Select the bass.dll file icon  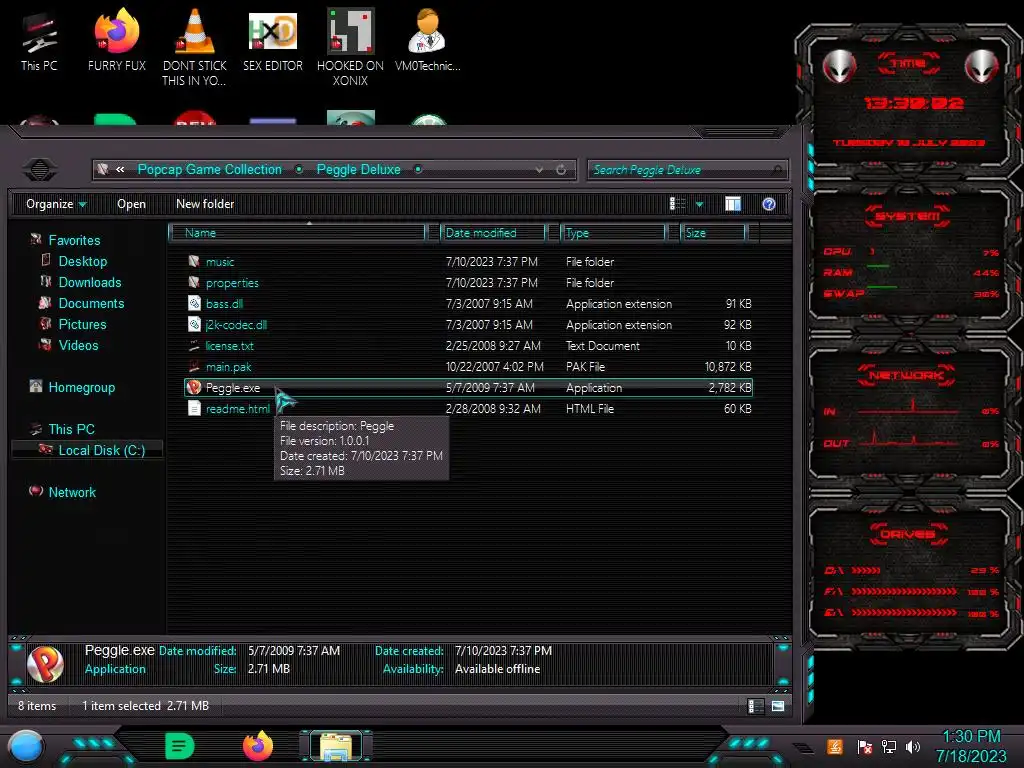[x=194, y=303]
